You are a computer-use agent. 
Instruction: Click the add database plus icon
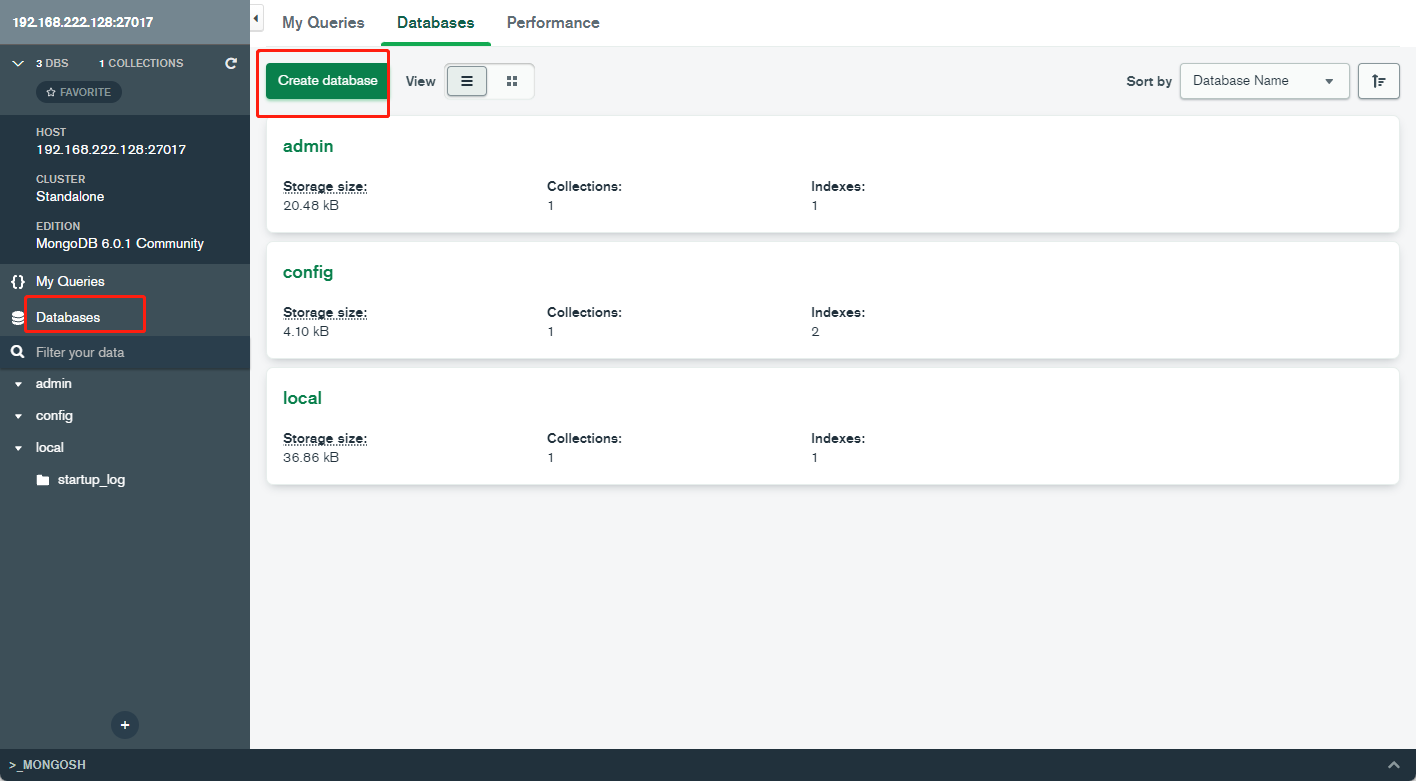click(125, 725)
